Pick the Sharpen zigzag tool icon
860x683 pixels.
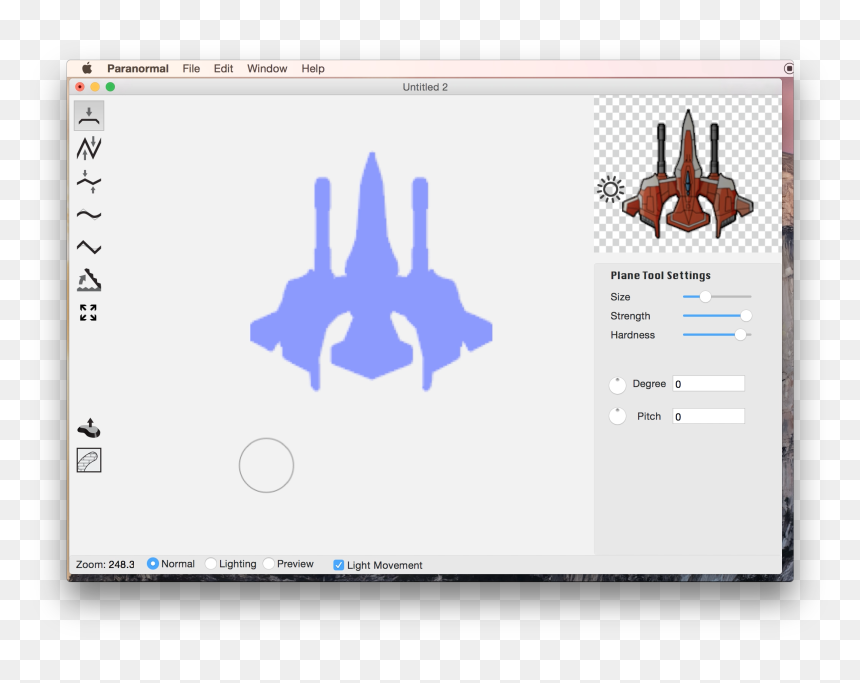[89, 247]
